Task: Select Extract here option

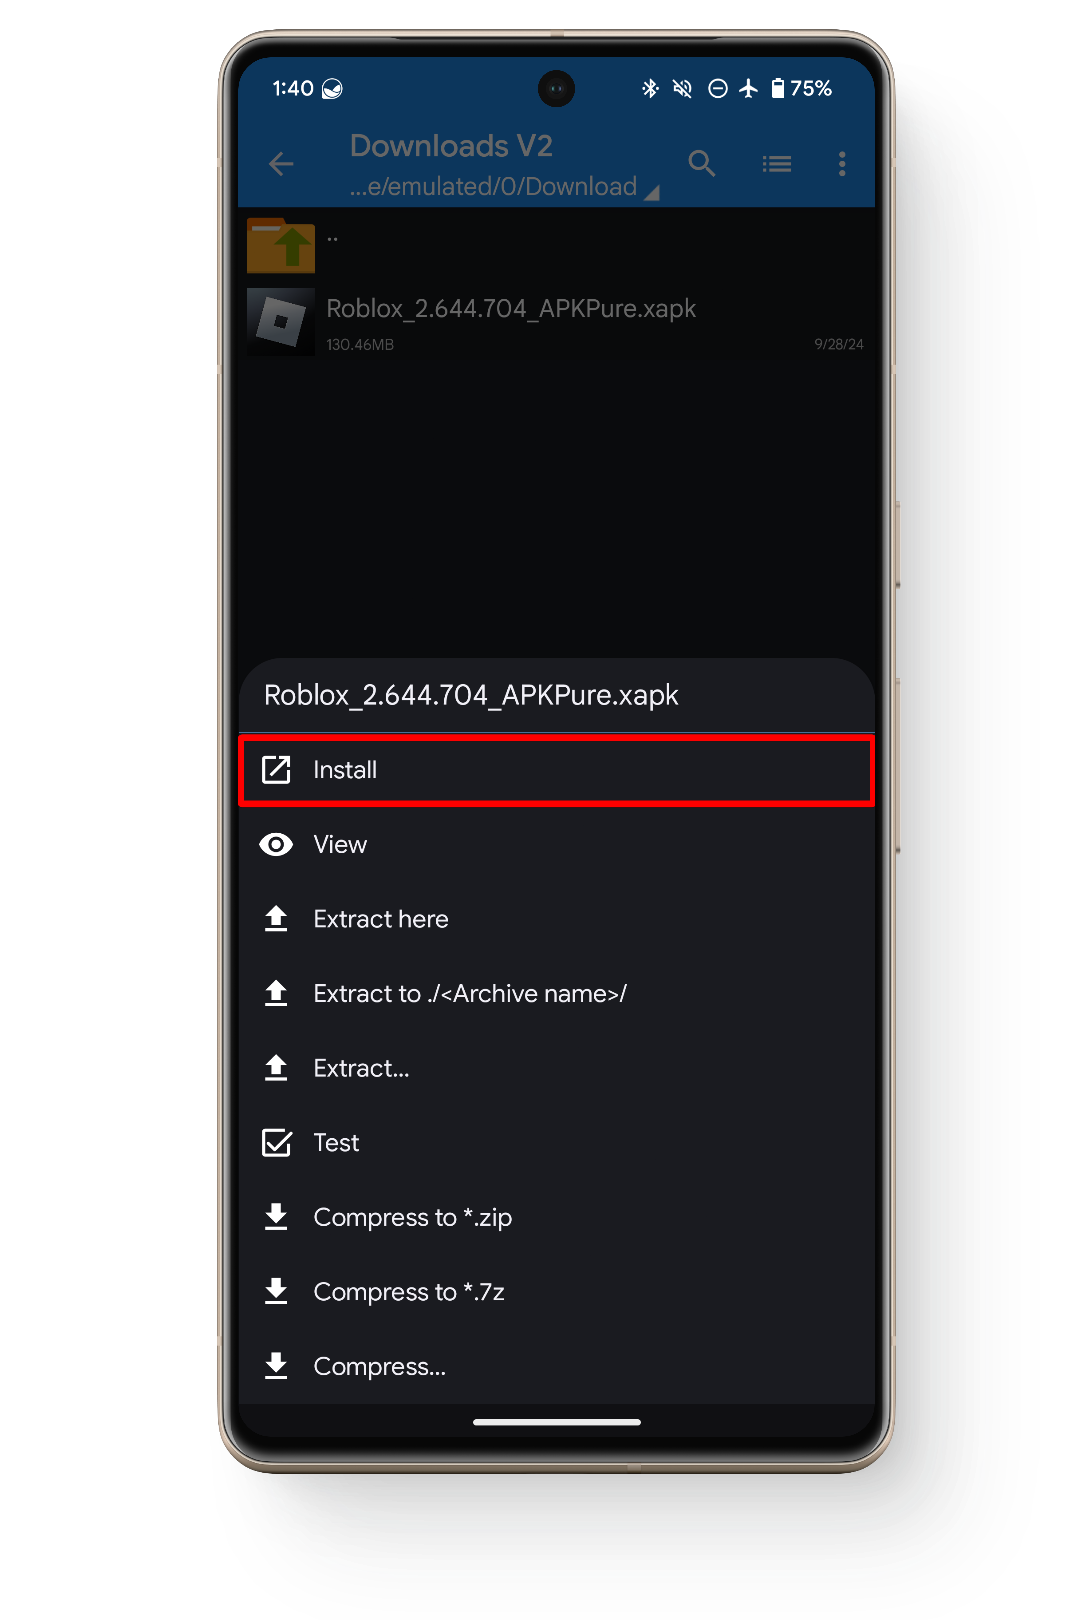Action: point(556,919)
